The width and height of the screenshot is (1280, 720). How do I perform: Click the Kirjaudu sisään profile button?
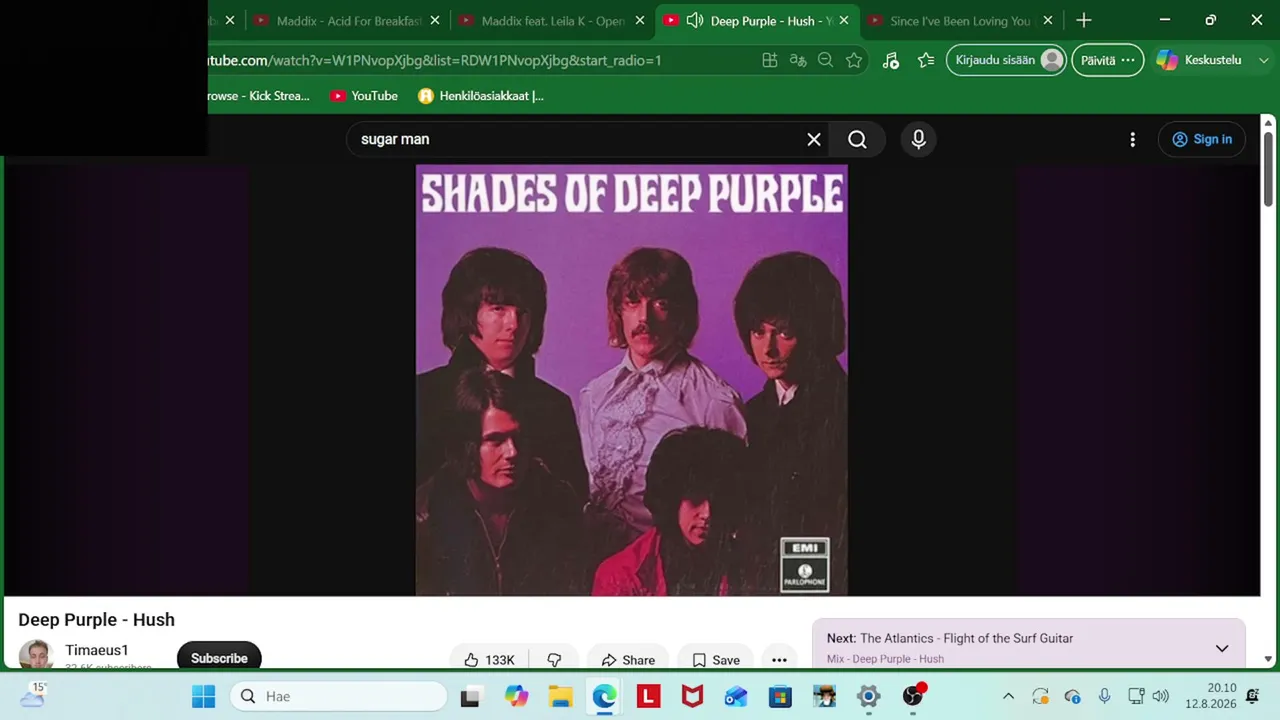pyautogui.click(x=1007, y=60)
